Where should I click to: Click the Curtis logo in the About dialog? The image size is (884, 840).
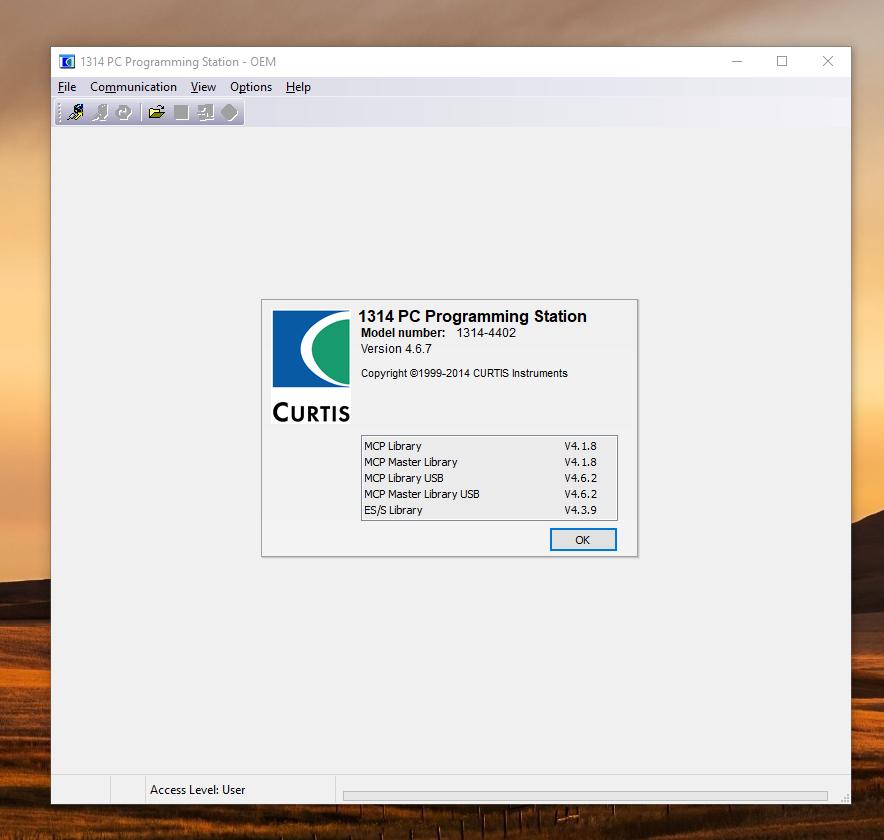[x=311, y=366]
